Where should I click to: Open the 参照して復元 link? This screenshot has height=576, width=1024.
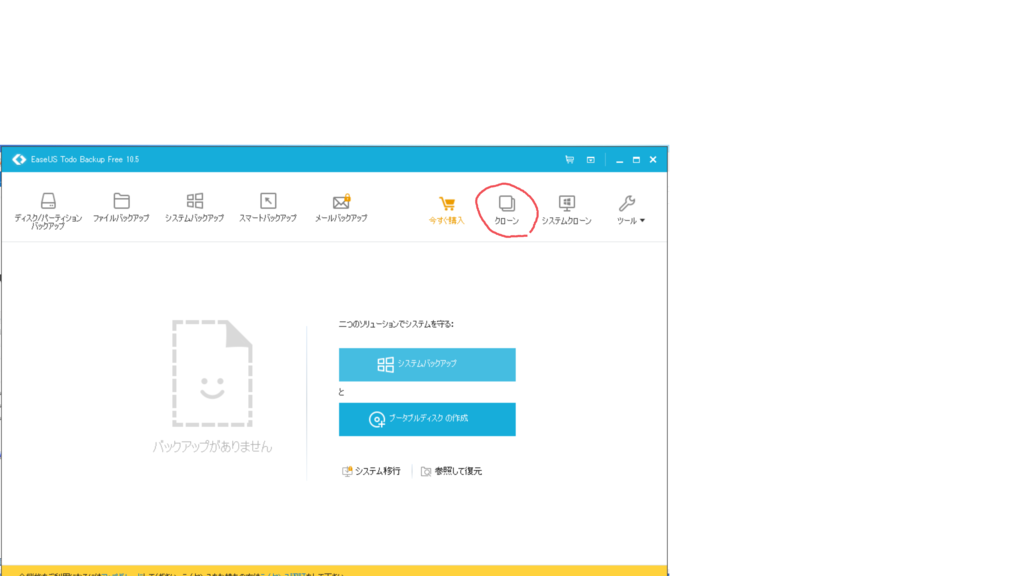(x=451, y=471)
